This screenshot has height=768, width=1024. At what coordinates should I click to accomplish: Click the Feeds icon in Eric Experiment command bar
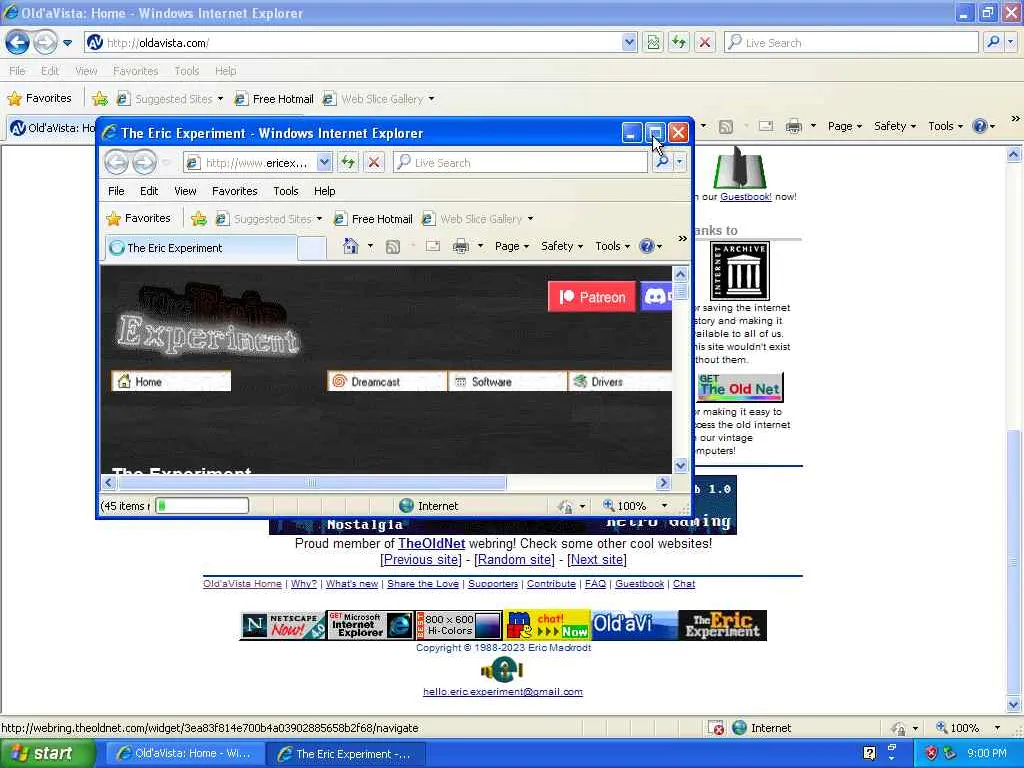(392, 247)
